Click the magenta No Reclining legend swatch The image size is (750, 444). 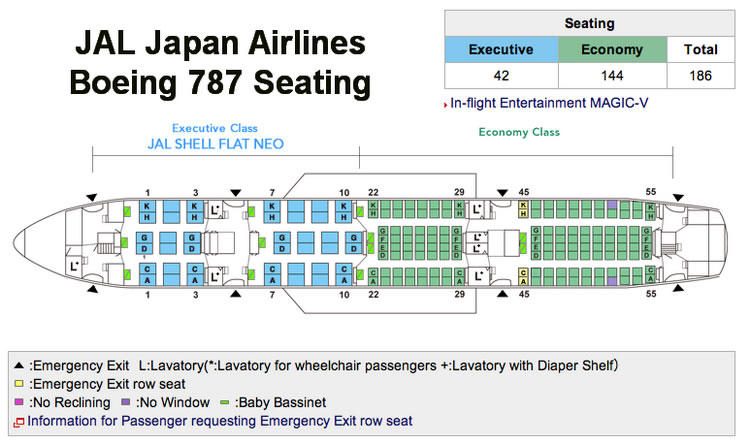19,402
